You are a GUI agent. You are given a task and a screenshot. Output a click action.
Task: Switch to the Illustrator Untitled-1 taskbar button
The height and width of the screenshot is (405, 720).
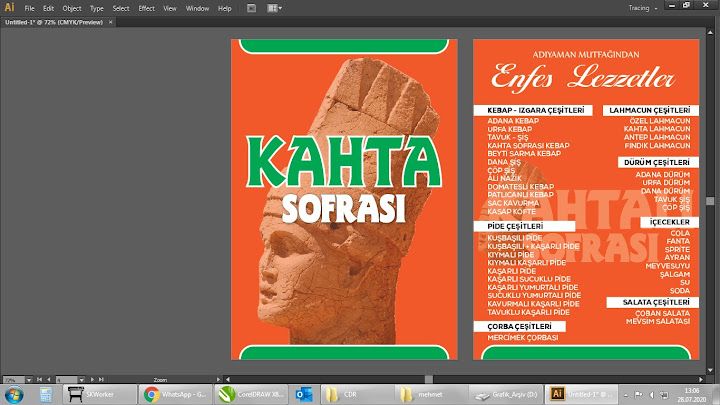click(582, 394)
